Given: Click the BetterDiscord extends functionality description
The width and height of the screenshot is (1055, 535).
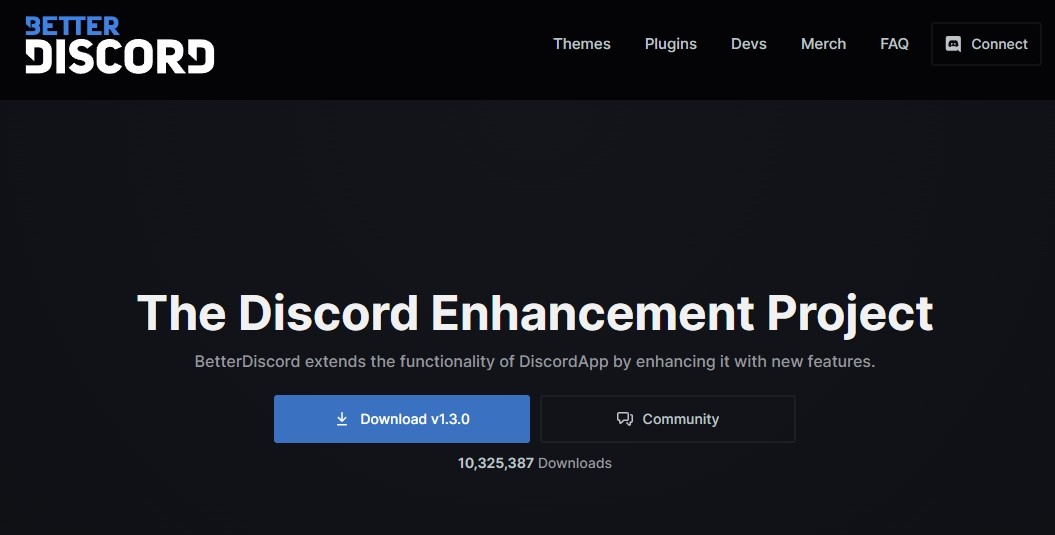Looking at the screenshot, I should tap(535, 361).
